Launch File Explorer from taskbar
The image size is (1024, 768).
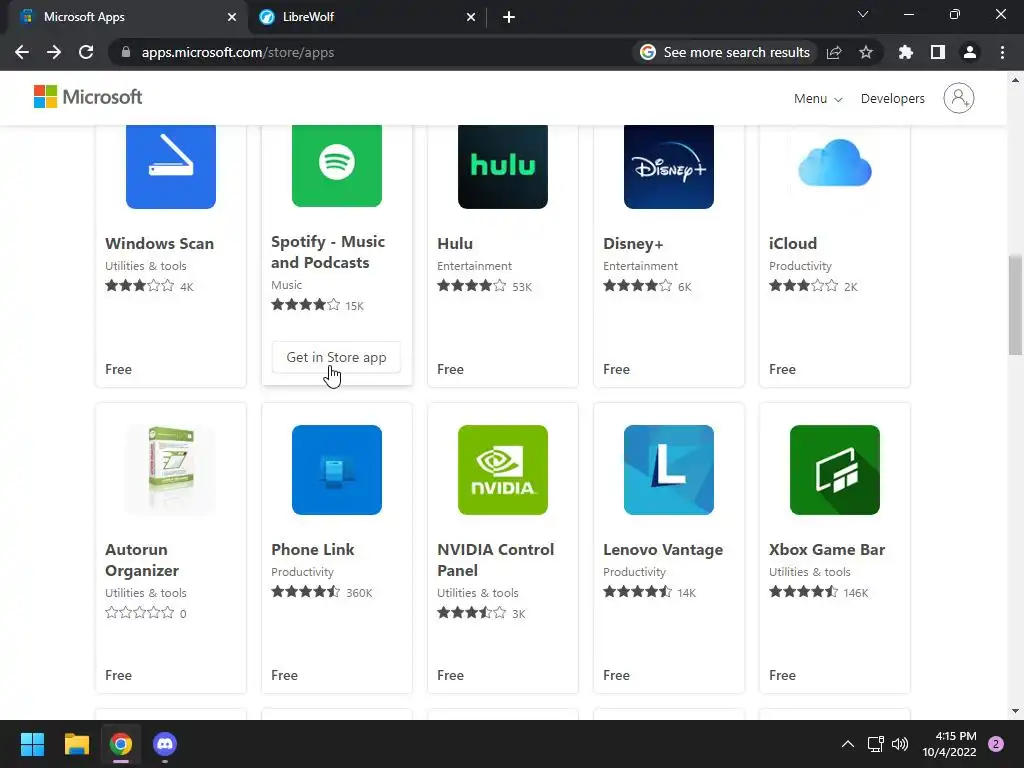[76, 744]
